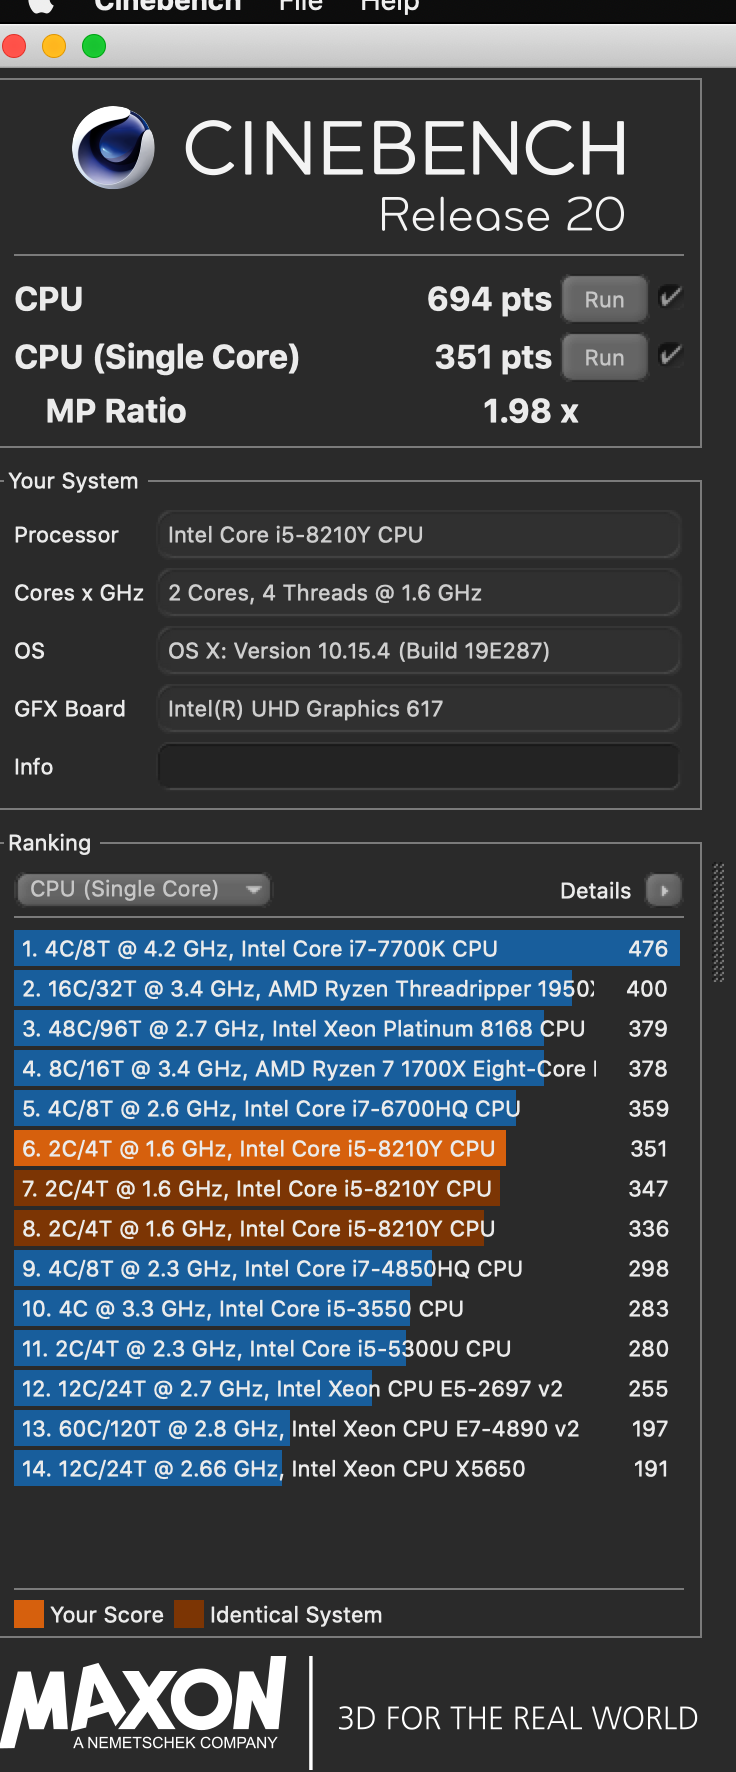
Task: Open the CPU (Single Core) ranking dropdown
Action: click(x=144, y=889)
